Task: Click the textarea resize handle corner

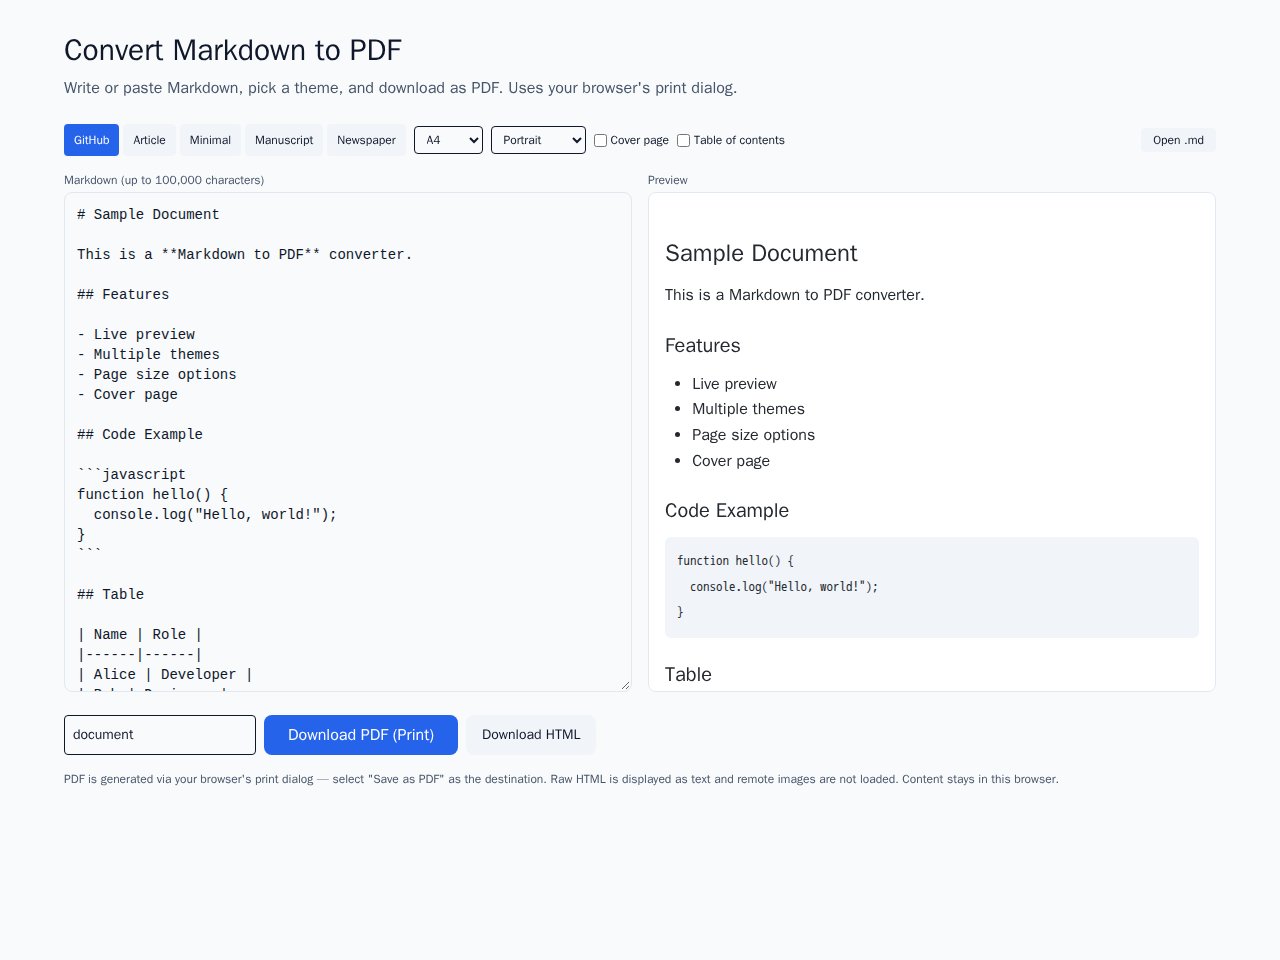Action: click(625, 685)
